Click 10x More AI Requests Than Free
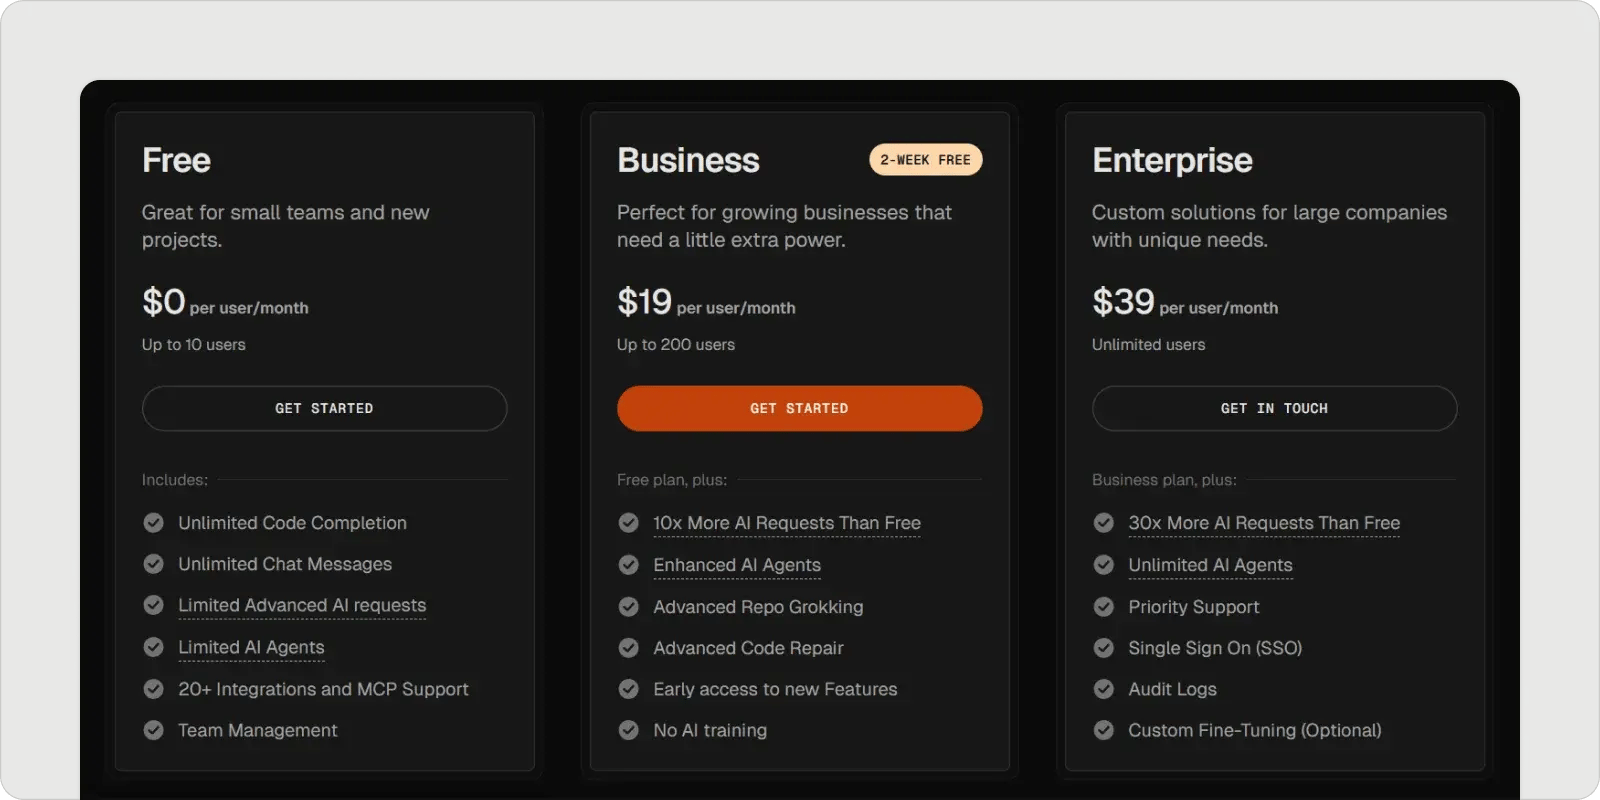 (x=786, y=523)
